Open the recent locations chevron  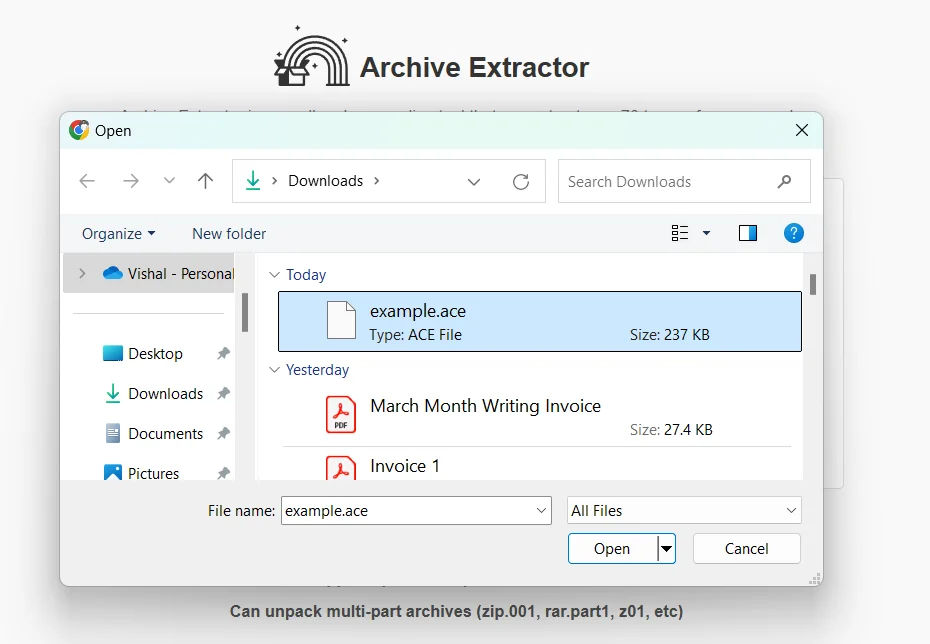click(x=169, y=181)
